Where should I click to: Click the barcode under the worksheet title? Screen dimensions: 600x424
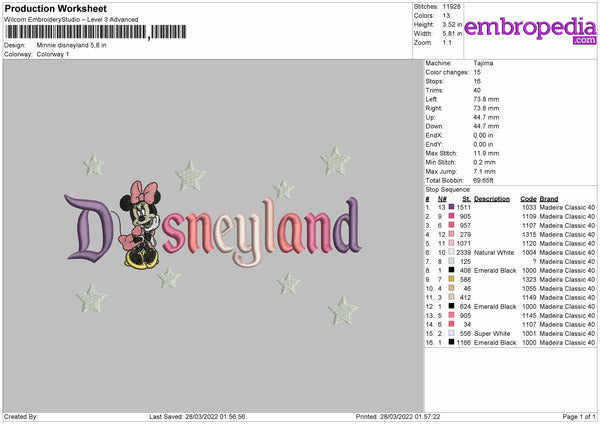[95, 32]
